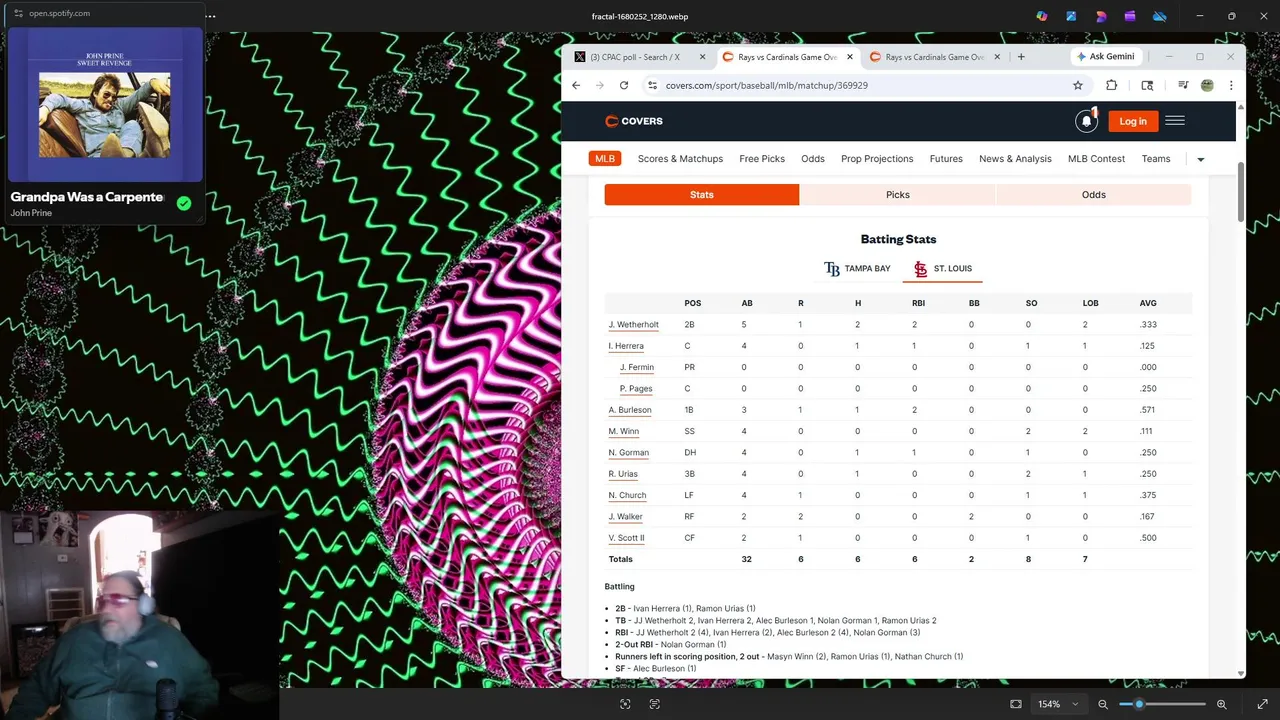
Task: Click the fit-to-window icon in Photos
Action: 1016,704
